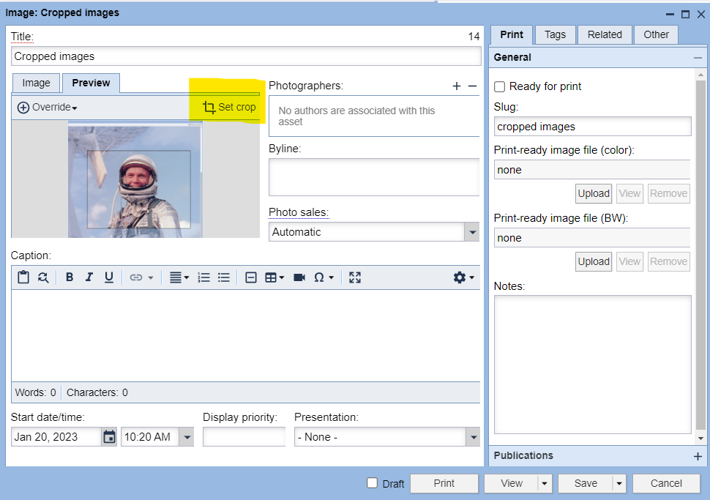
Task: Expand the Override menu
Action: pyautogui.click(x=47, y=107)
